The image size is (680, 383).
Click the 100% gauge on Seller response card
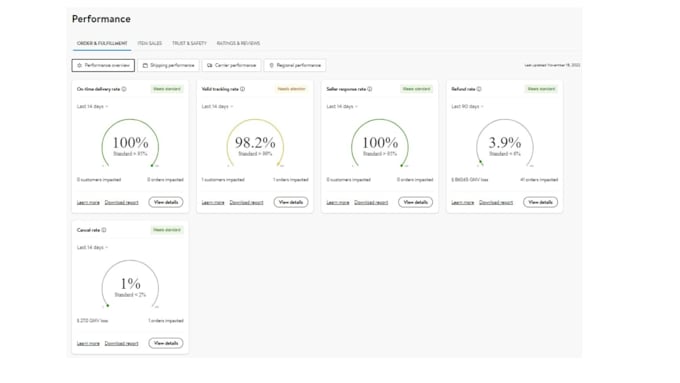pos(380,143)
